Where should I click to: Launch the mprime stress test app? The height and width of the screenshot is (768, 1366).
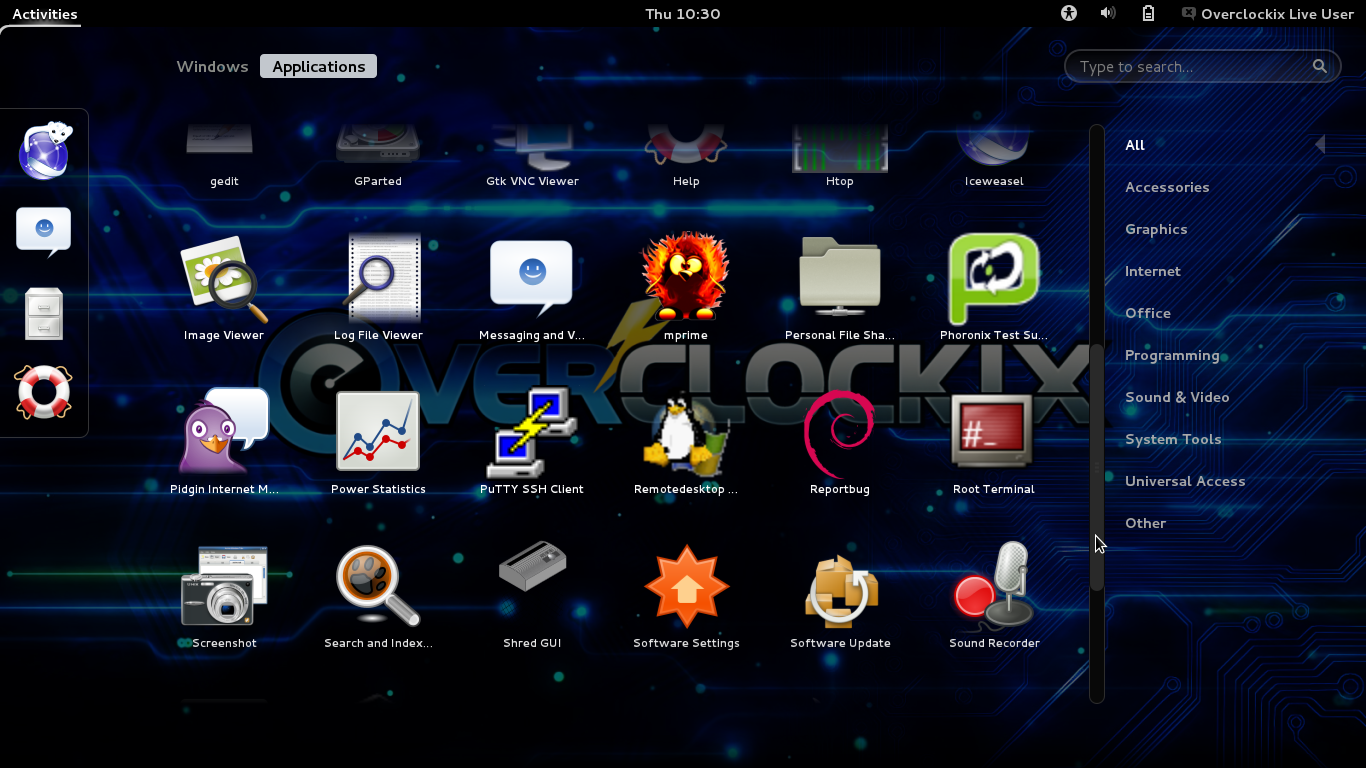(686, 288)
